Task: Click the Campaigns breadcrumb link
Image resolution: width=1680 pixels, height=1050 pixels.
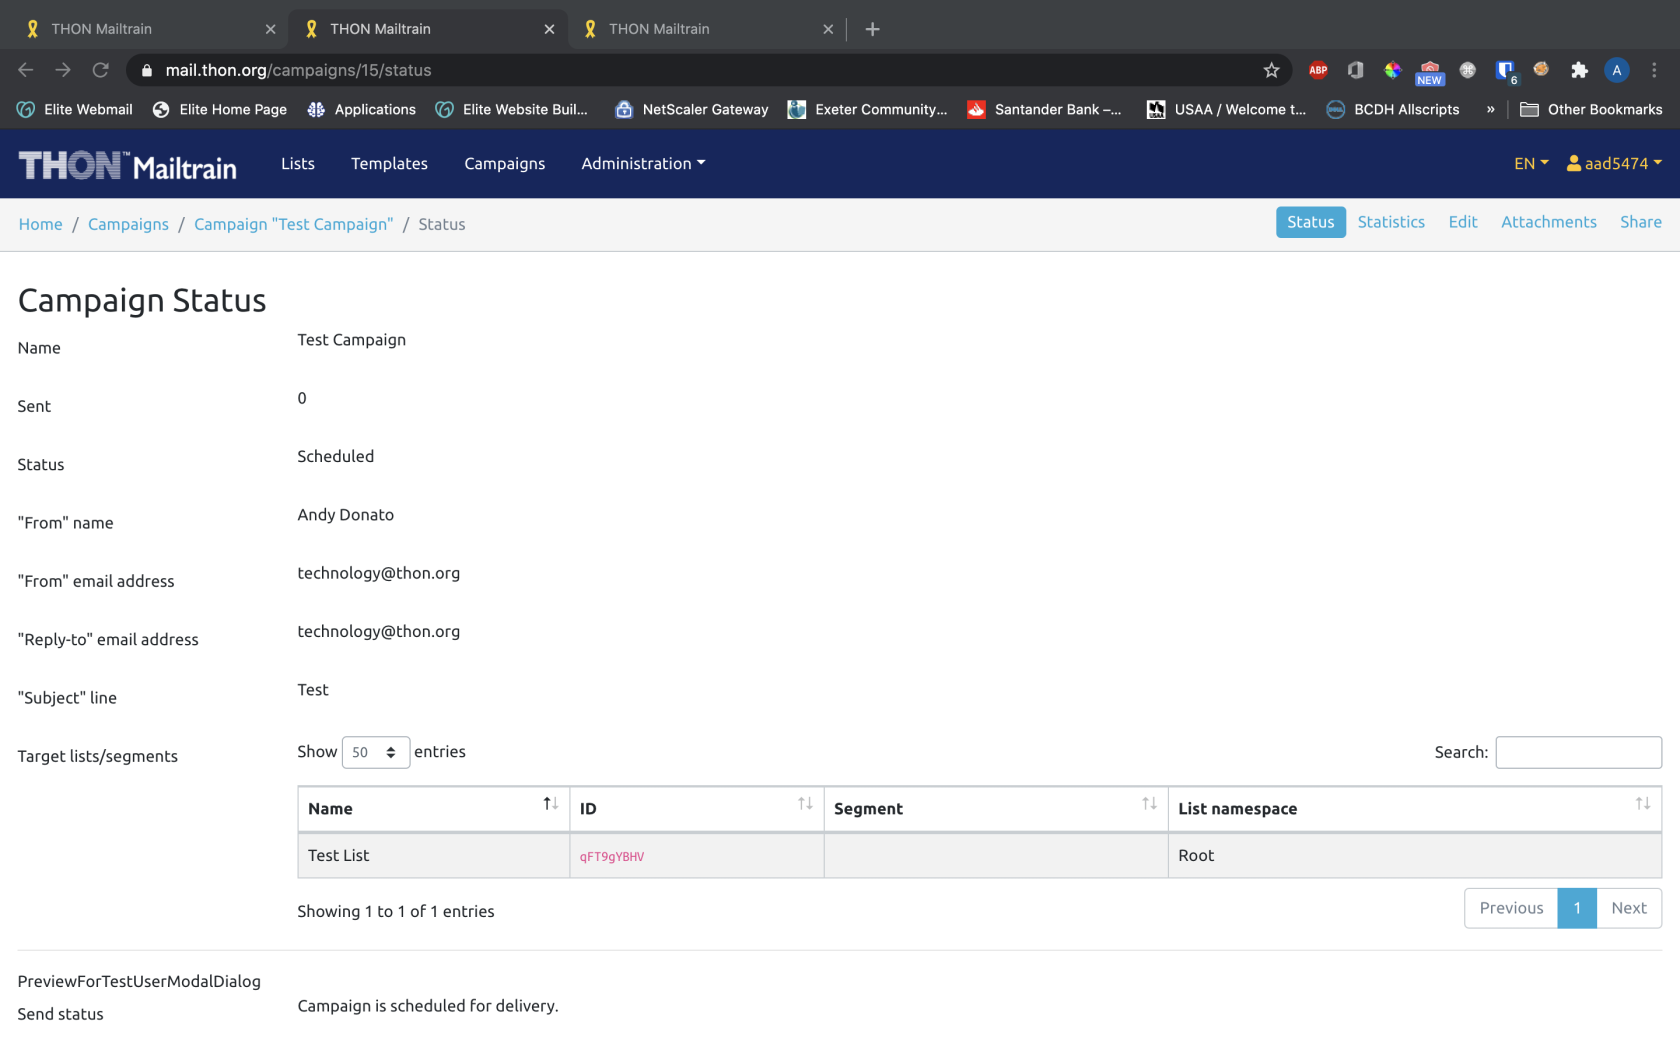Action: 128,224
